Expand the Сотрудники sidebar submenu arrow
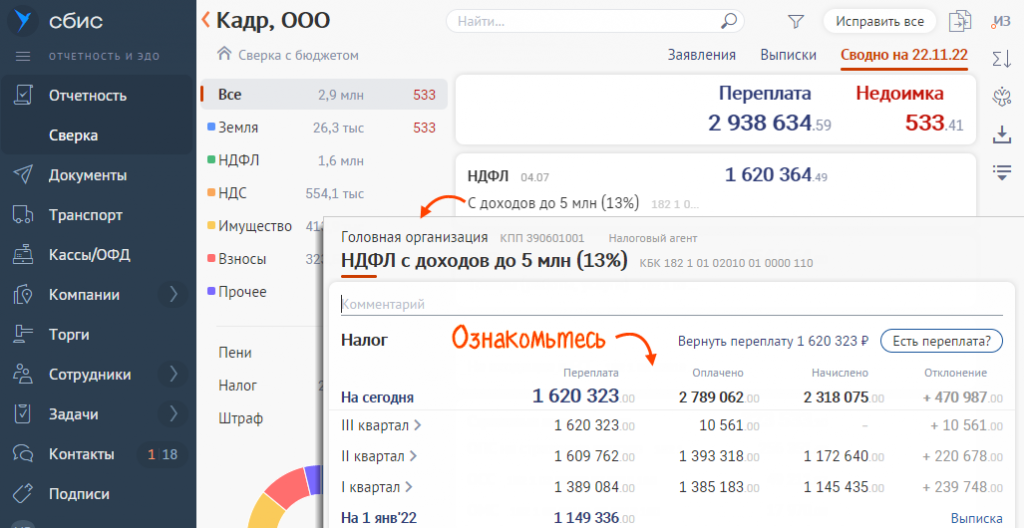The width and height of the screenshot is (1024, 528). (x=173, y=374)
